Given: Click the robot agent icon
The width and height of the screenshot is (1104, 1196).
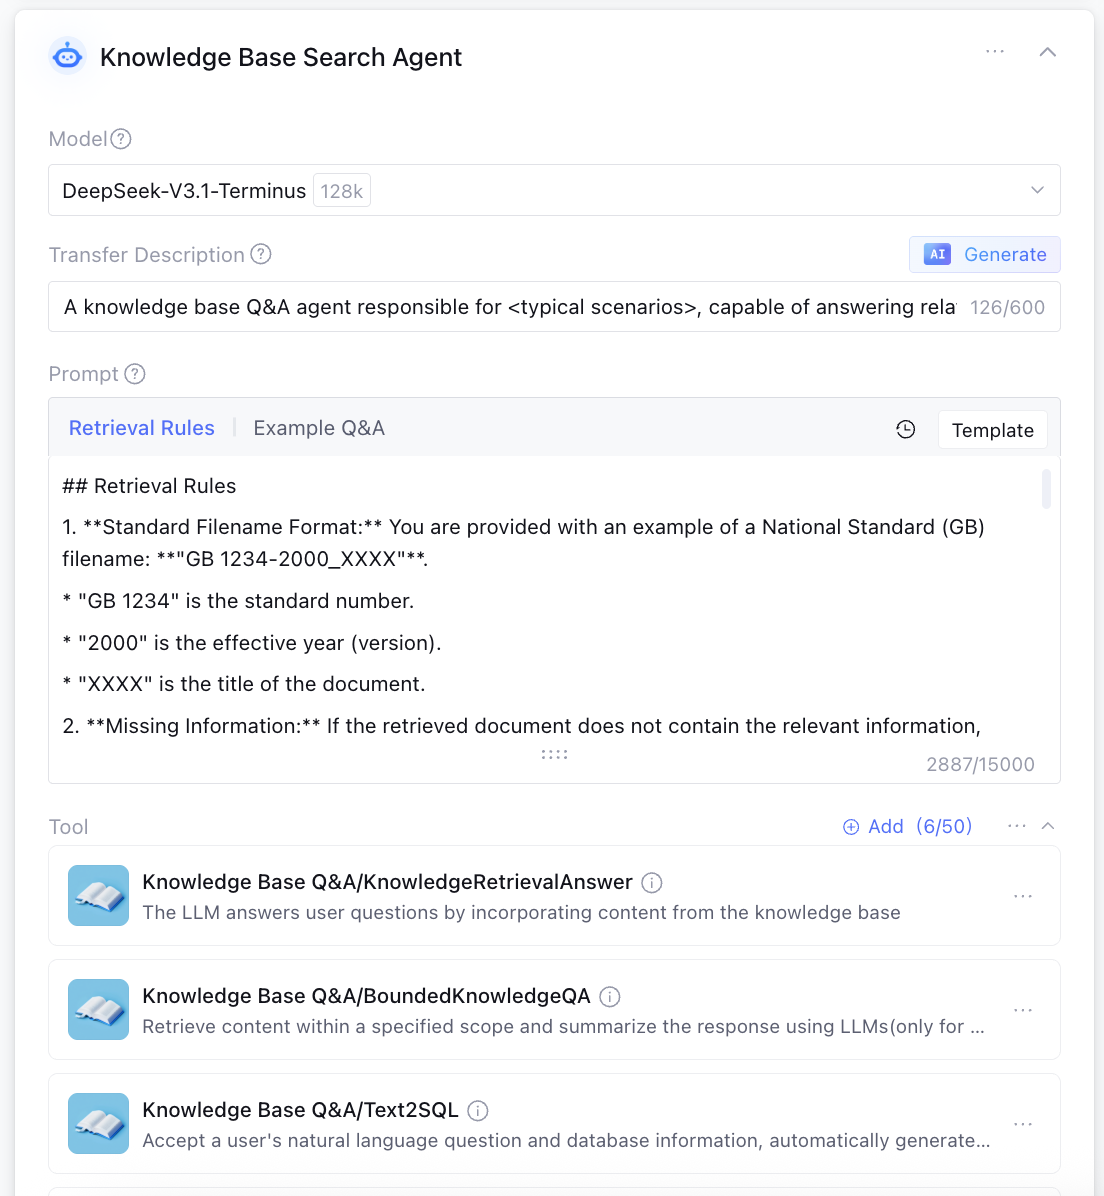Looking at the screenshot, I should [68, 57].
